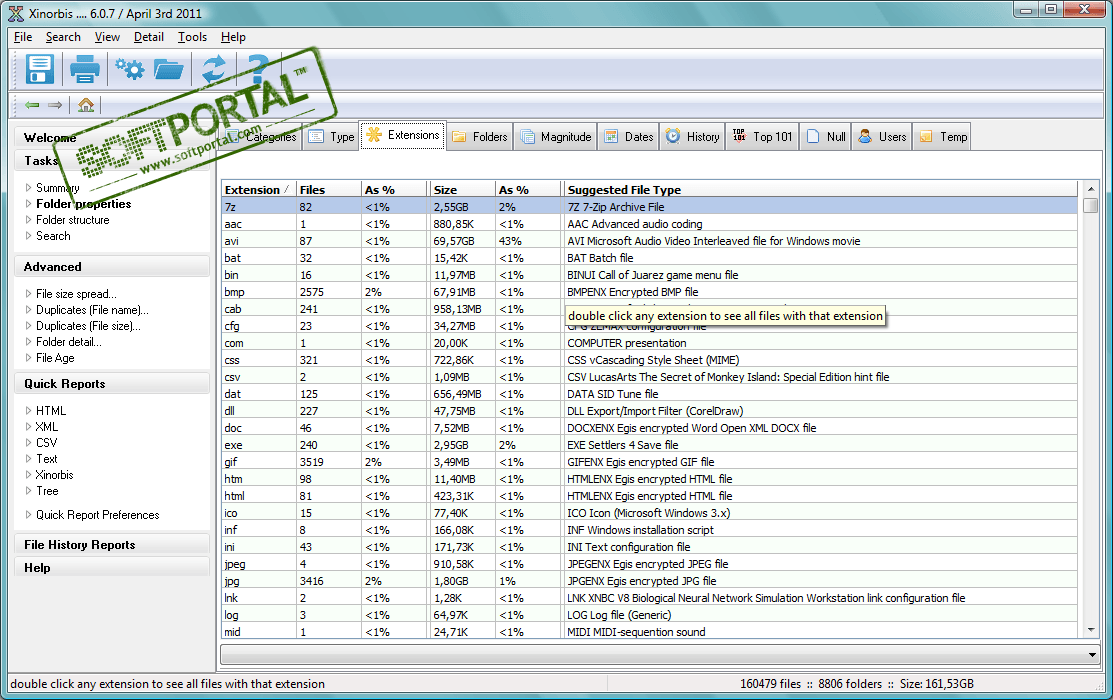Collapse the Quick Reports section header
This screenshot has width=1113, height=700.
pos(111,384)
